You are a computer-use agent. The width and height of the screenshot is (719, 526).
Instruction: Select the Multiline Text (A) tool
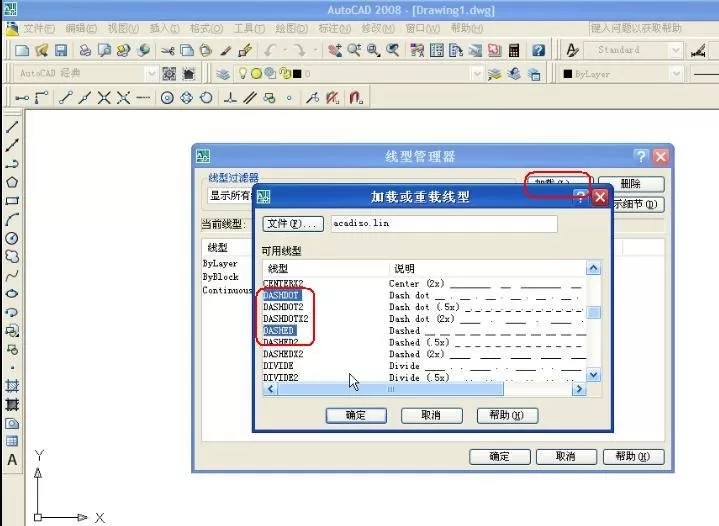(x=12, y=460)
